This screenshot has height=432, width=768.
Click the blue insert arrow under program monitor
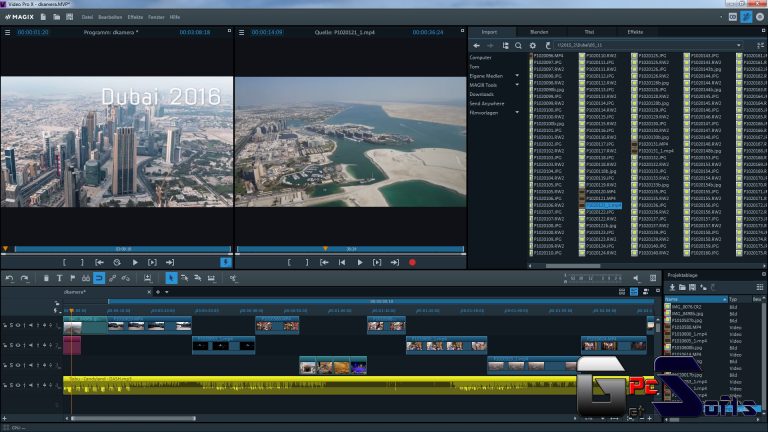pos(225,262)
